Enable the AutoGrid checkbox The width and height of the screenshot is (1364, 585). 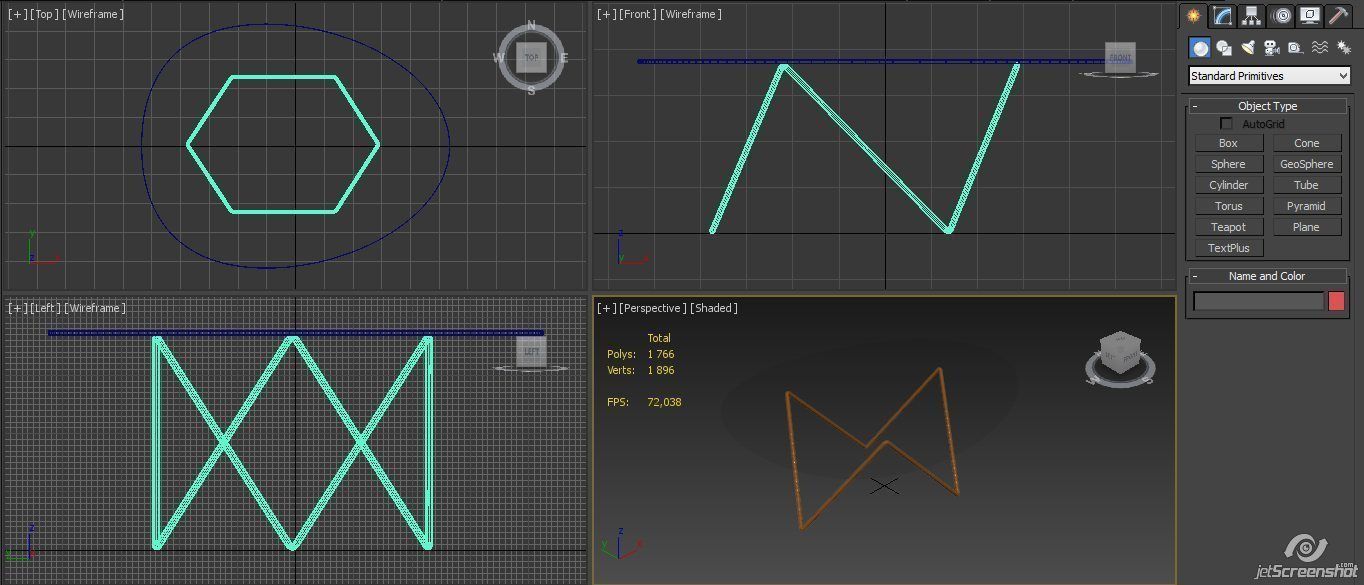pyautogui.click(x=1226, y=124)
